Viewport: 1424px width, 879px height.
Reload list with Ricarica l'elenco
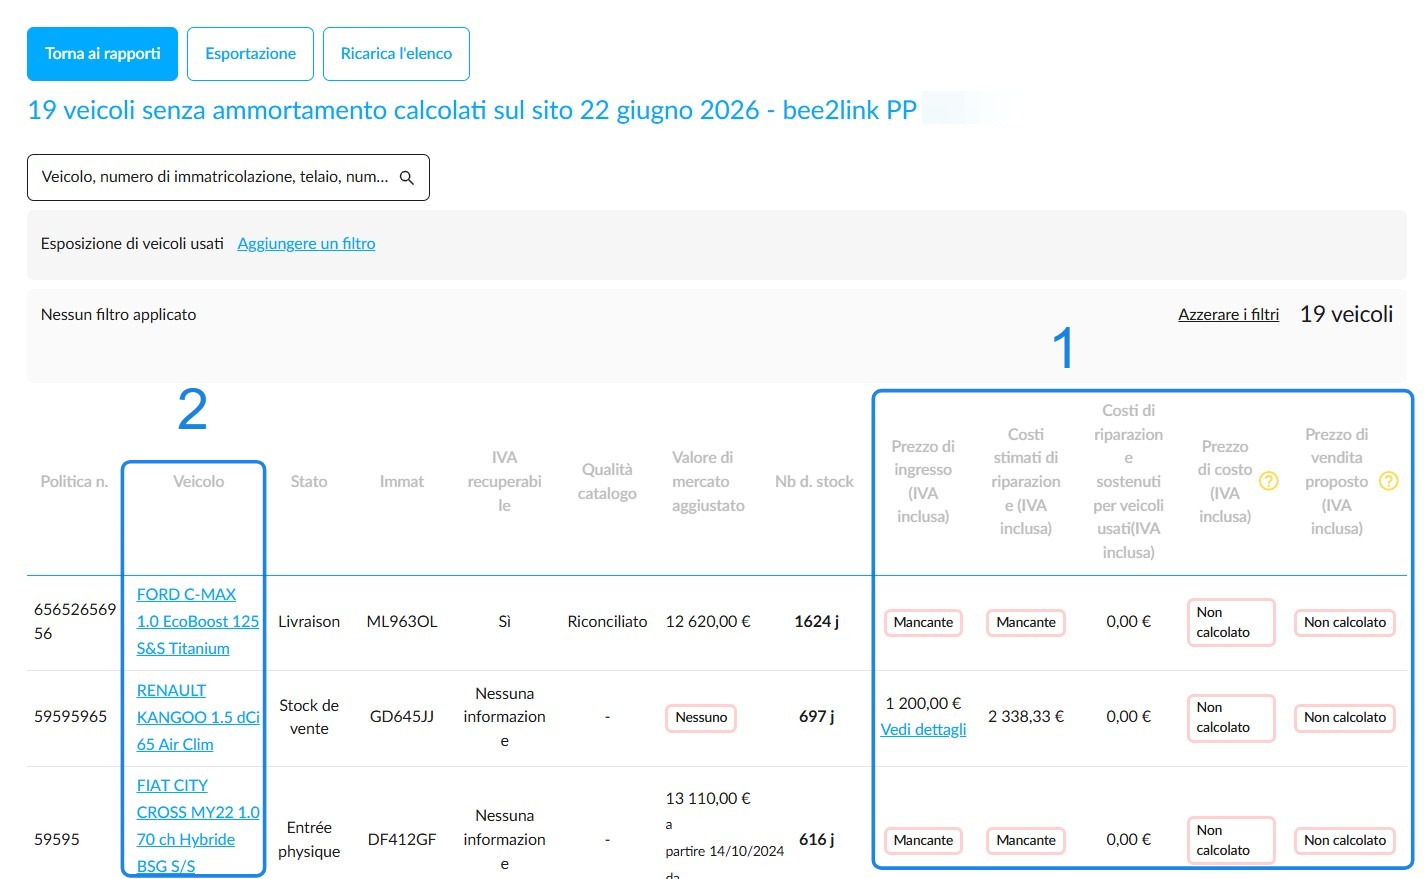396,54
